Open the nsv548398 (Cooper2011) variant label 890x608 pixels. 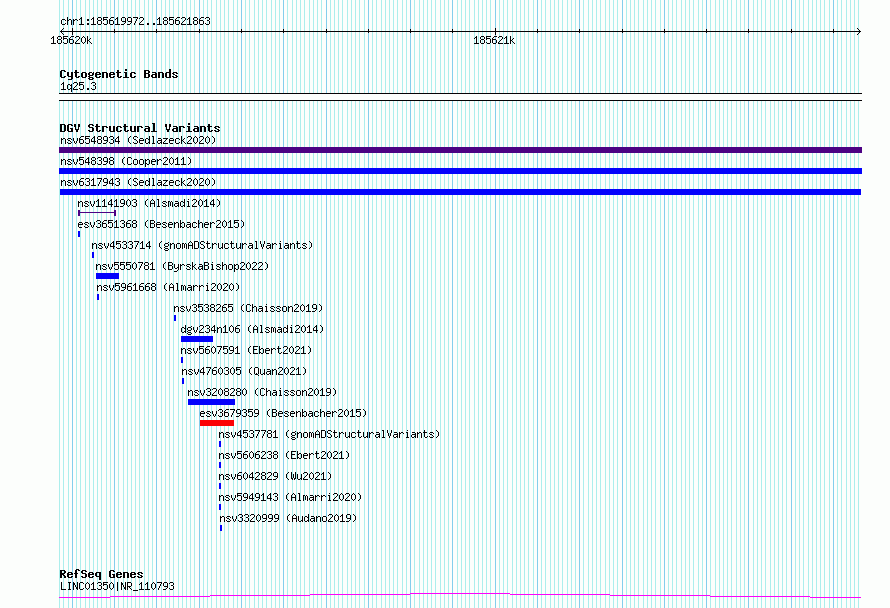point(126,161)
